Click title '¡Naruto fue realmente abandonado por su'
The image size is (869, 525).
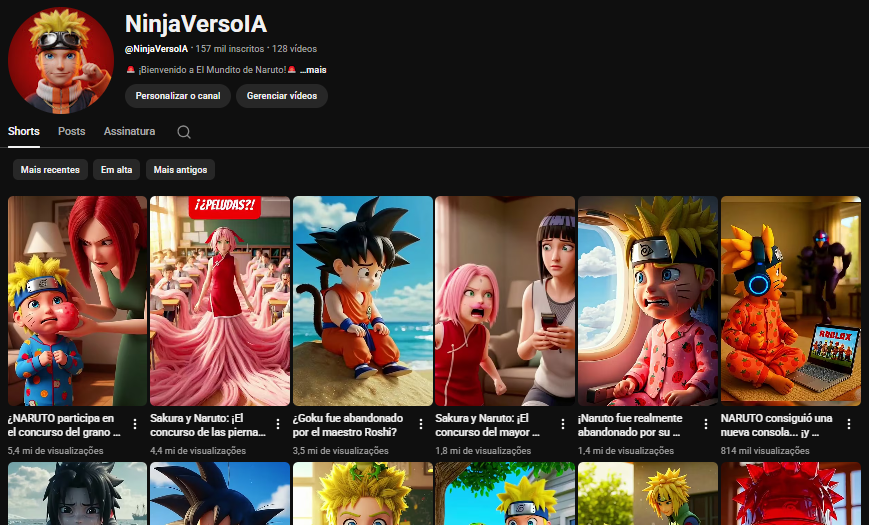[x=630, y=425]
